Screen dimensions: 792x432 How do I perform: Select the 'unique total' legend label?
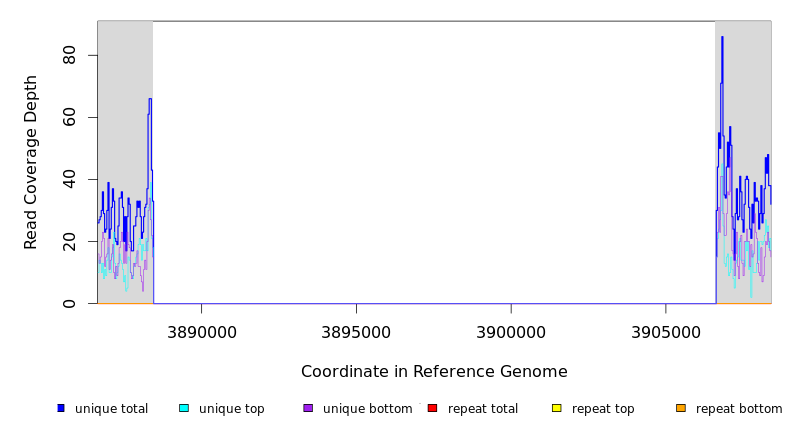point(111,409)
